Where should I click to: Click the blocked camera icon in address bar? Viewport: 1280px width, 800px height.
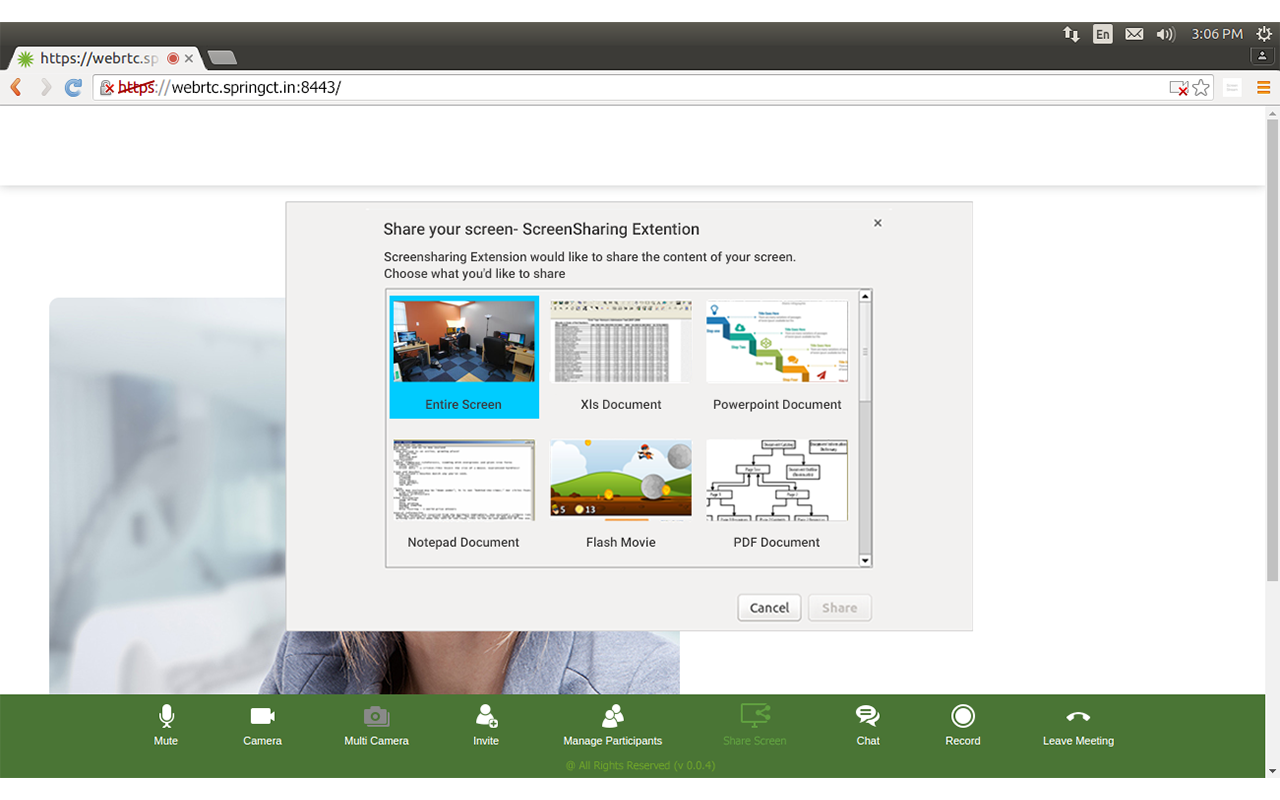point(1179,88)
